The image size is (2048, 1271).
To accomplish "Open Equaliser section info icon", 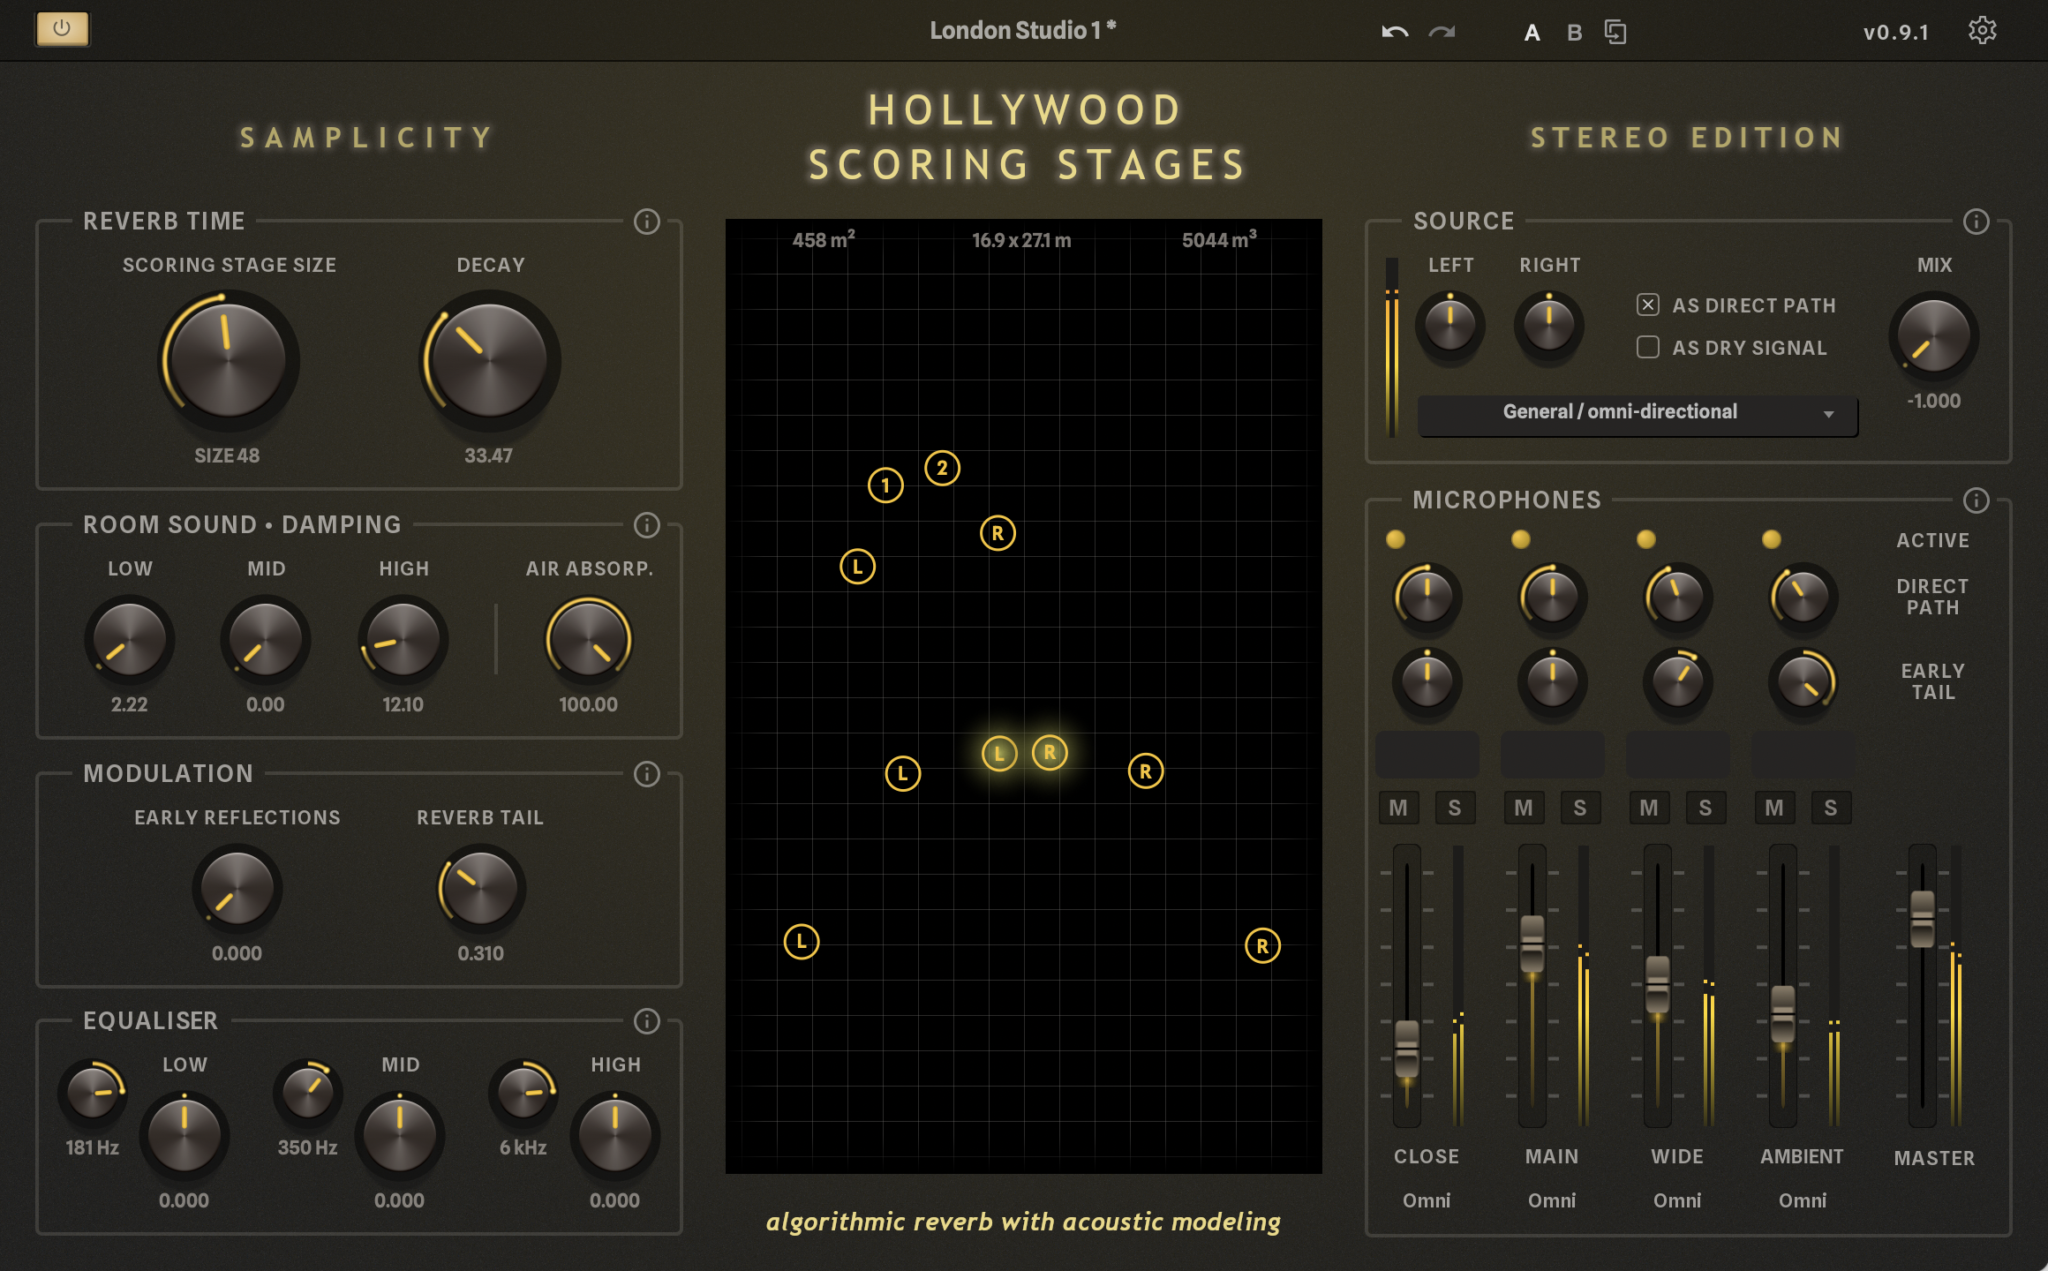I will (x=647, y=1021).
